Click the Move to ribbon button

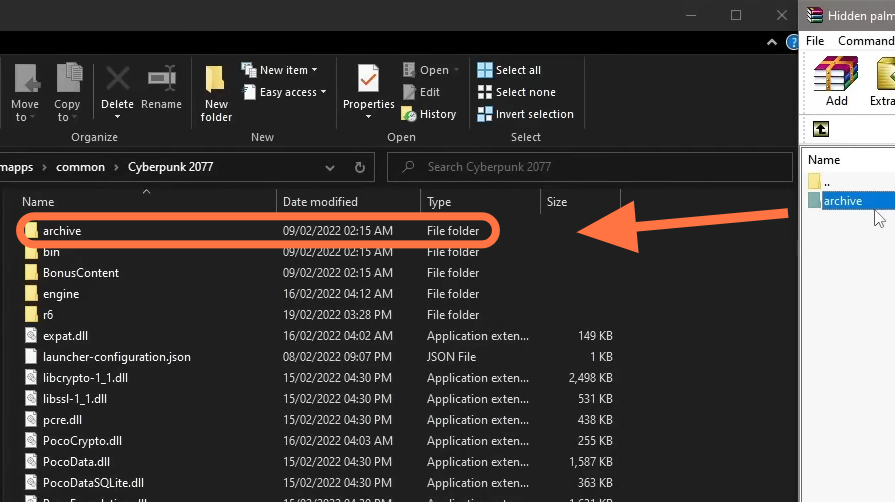tap(25, 93)
